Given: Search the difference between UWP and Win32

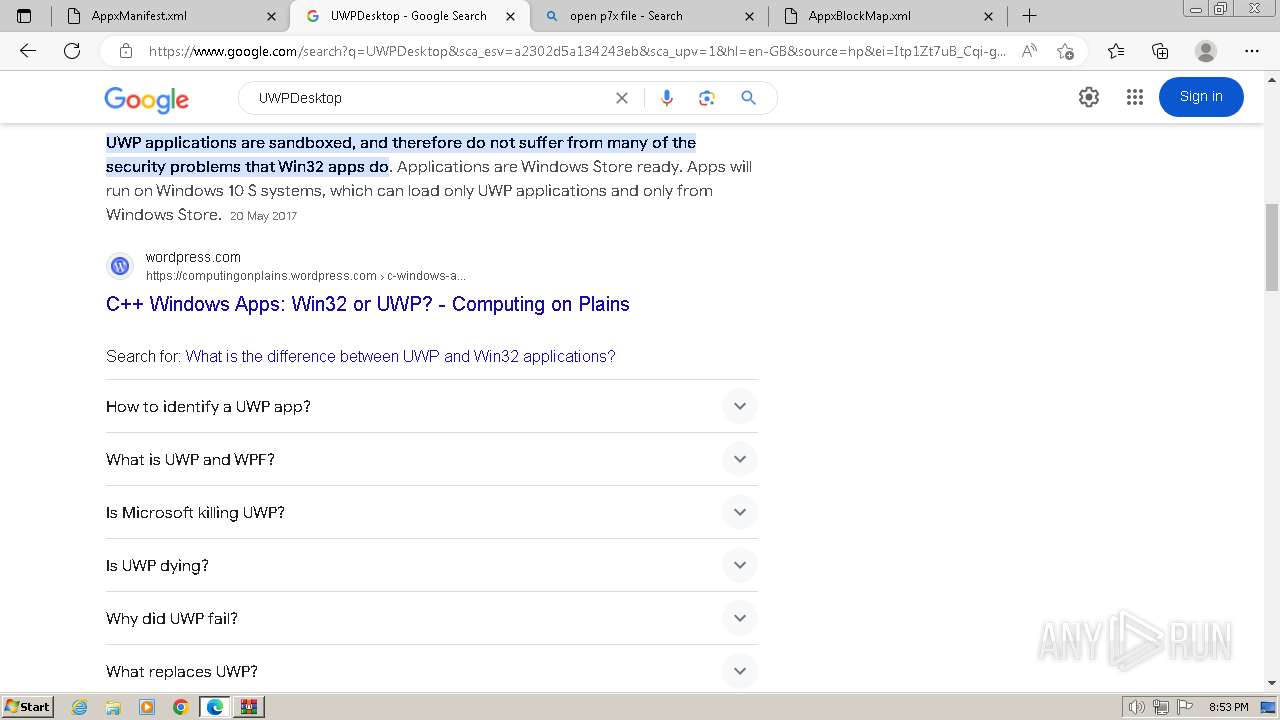Looking at the screenshot, I should click(x=400, y=356).
